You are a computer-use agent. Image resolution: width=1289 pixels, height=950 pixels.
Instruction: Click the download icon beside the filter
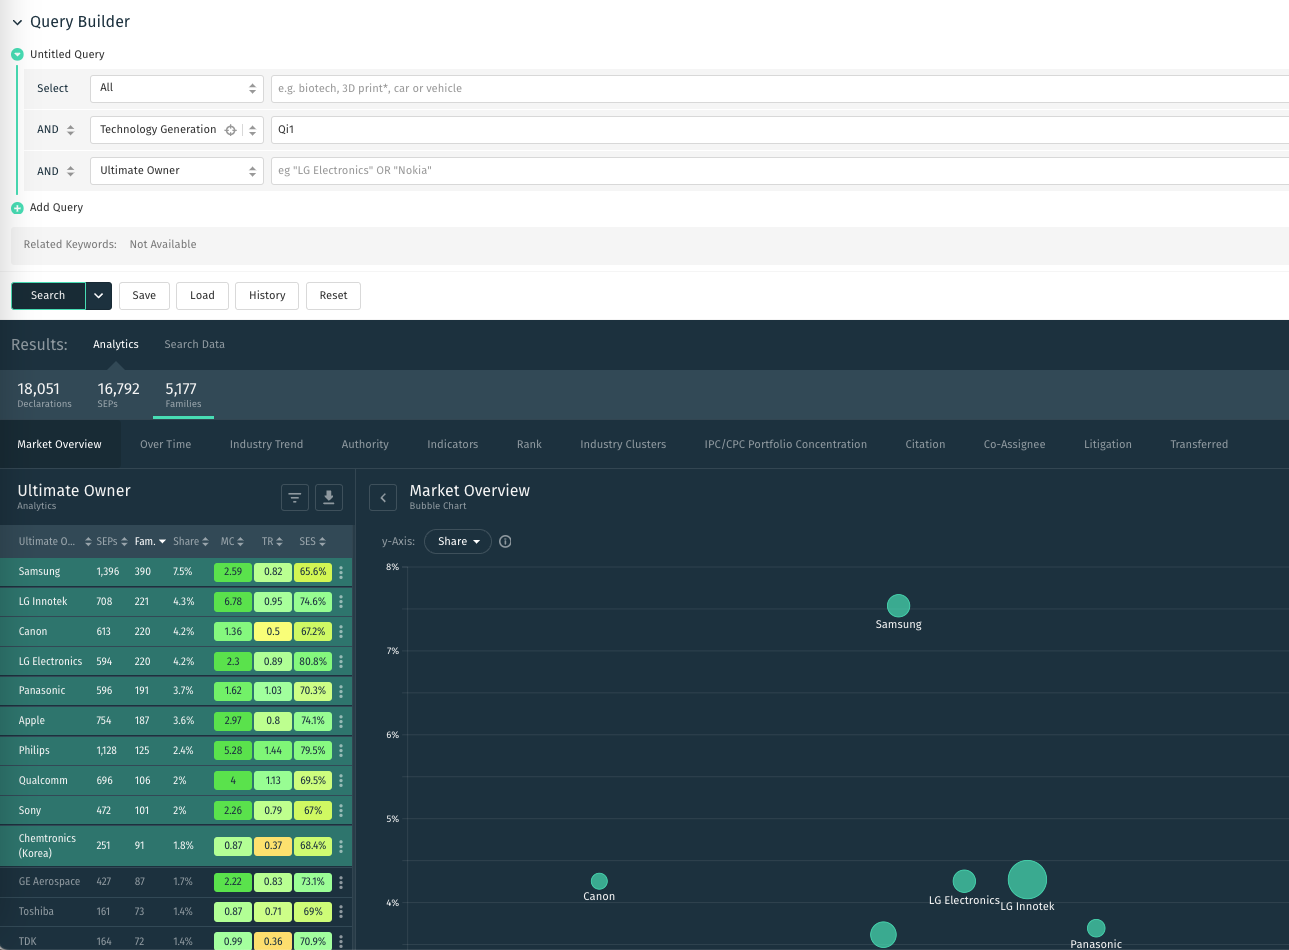pyautogui.click(x=329, y=497)
